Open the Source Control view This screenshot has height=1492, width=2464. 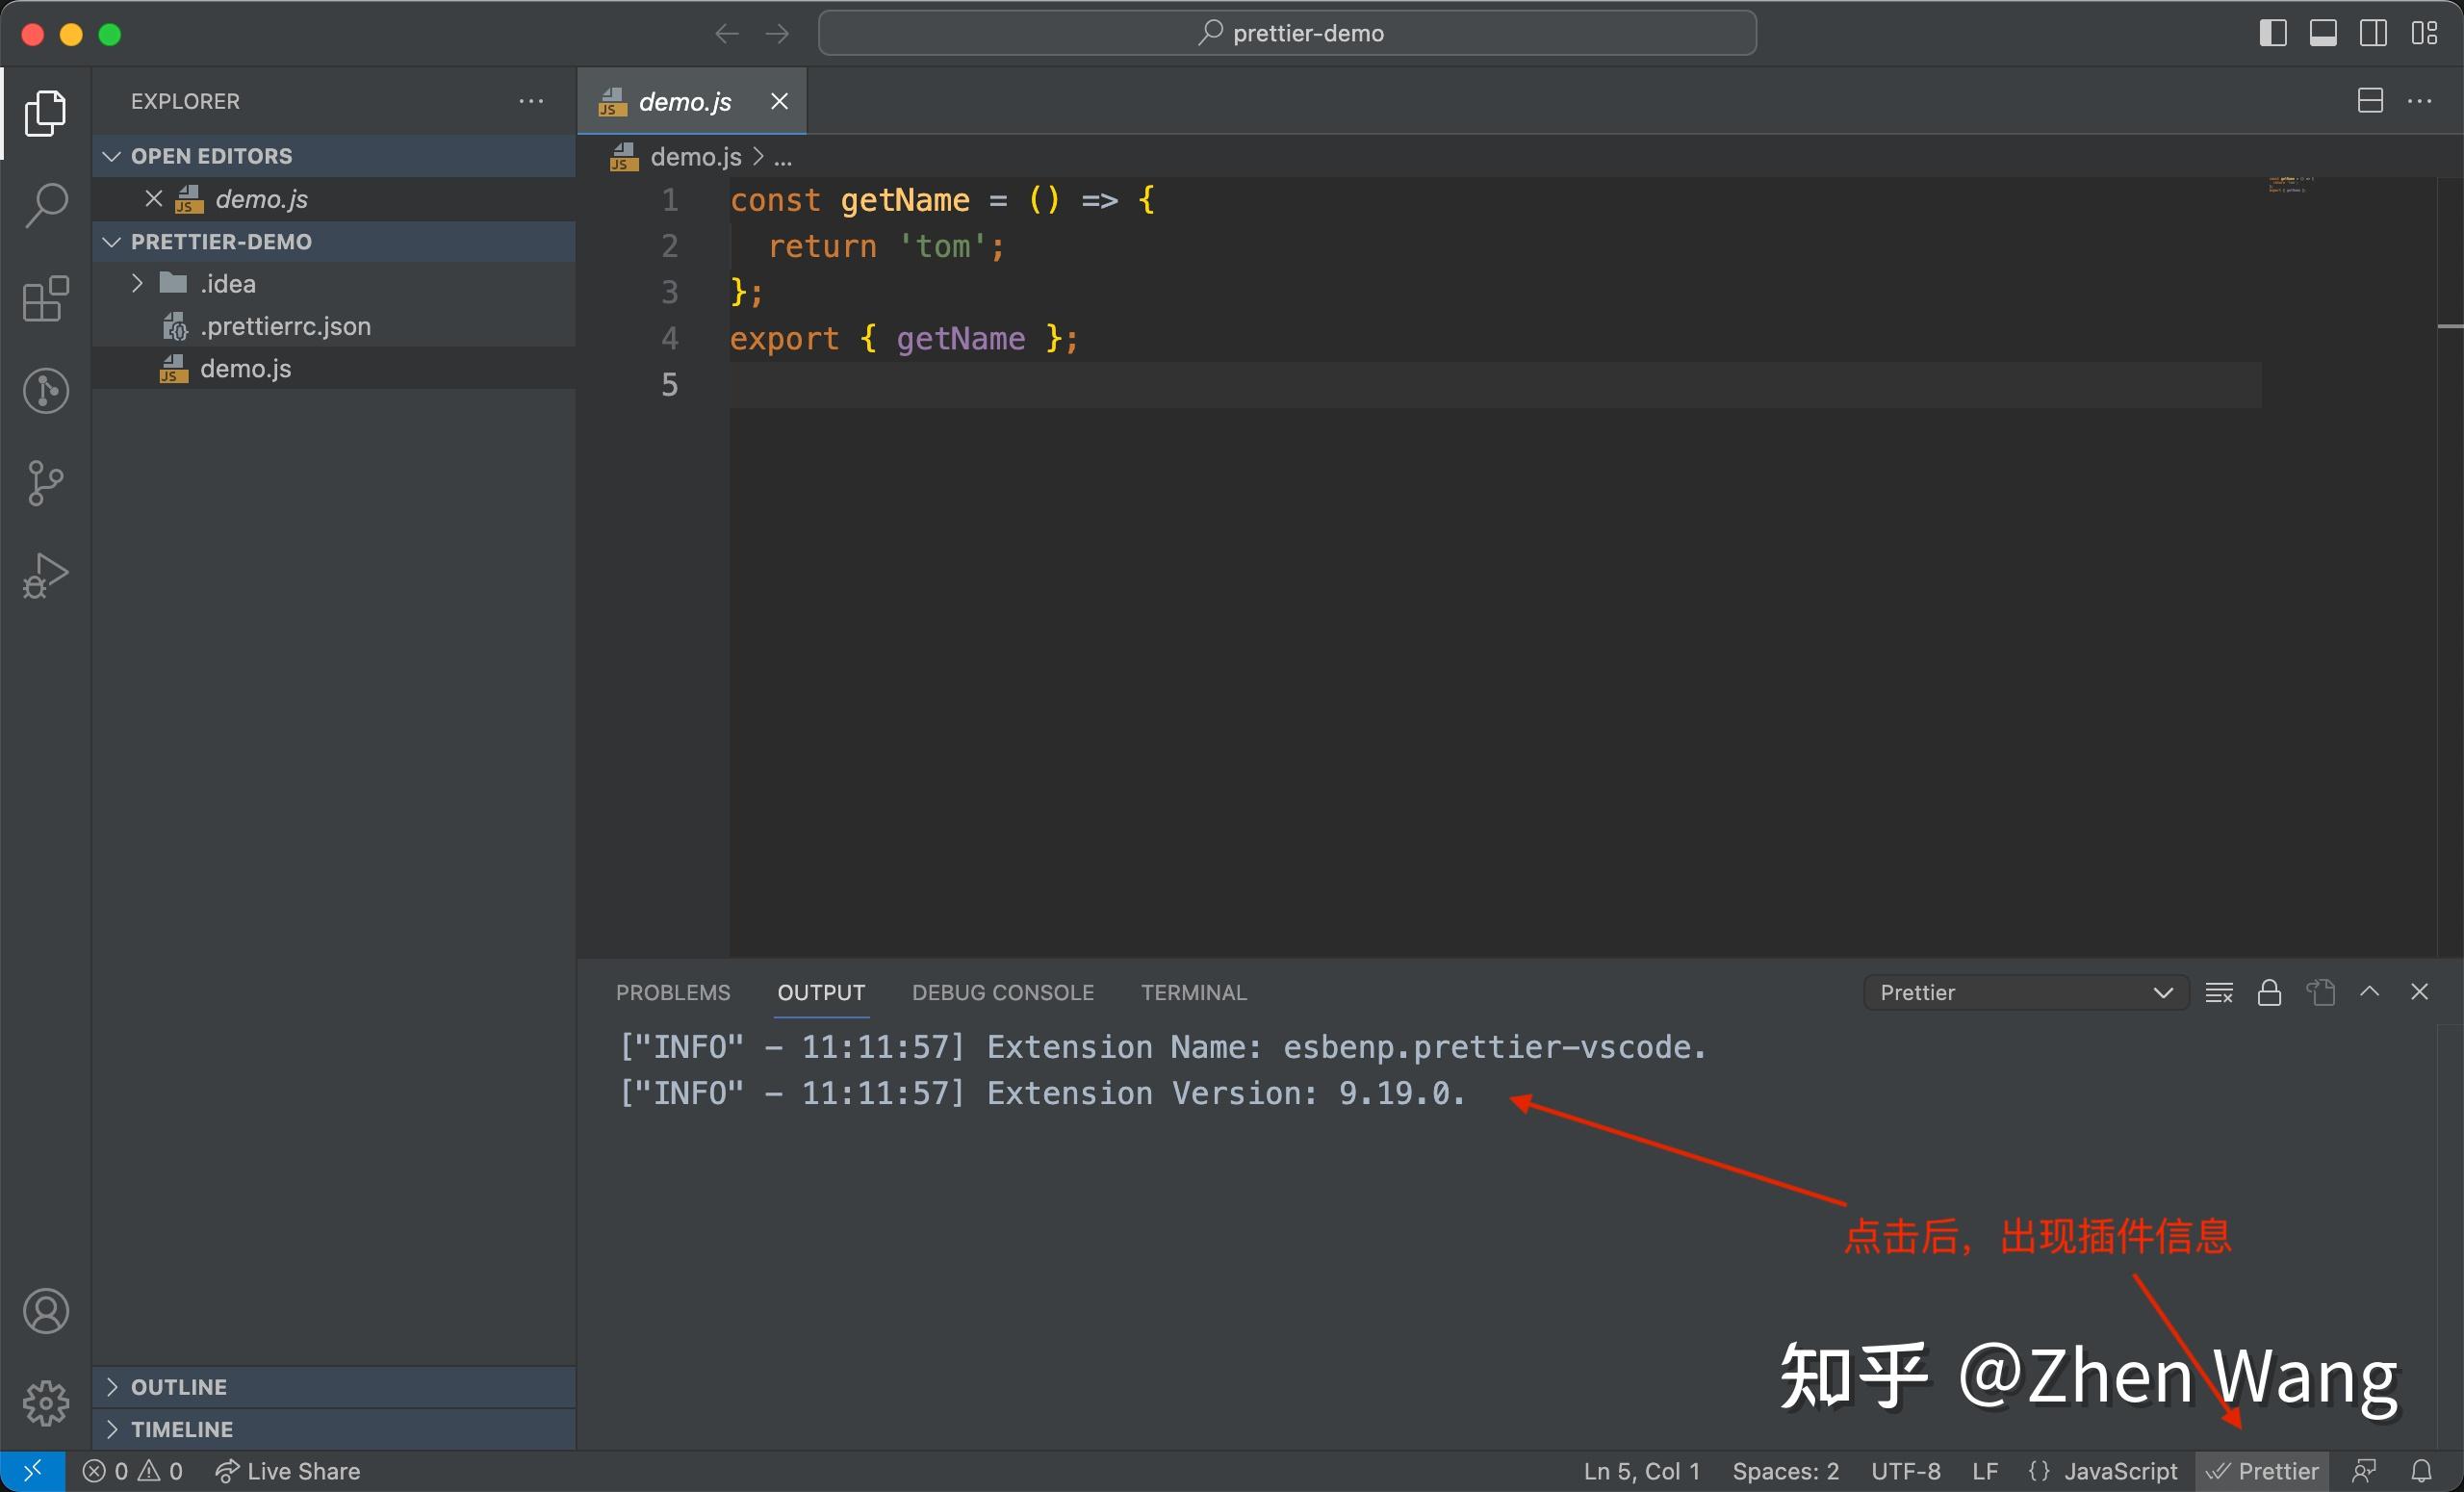click(x=45, y=483)
